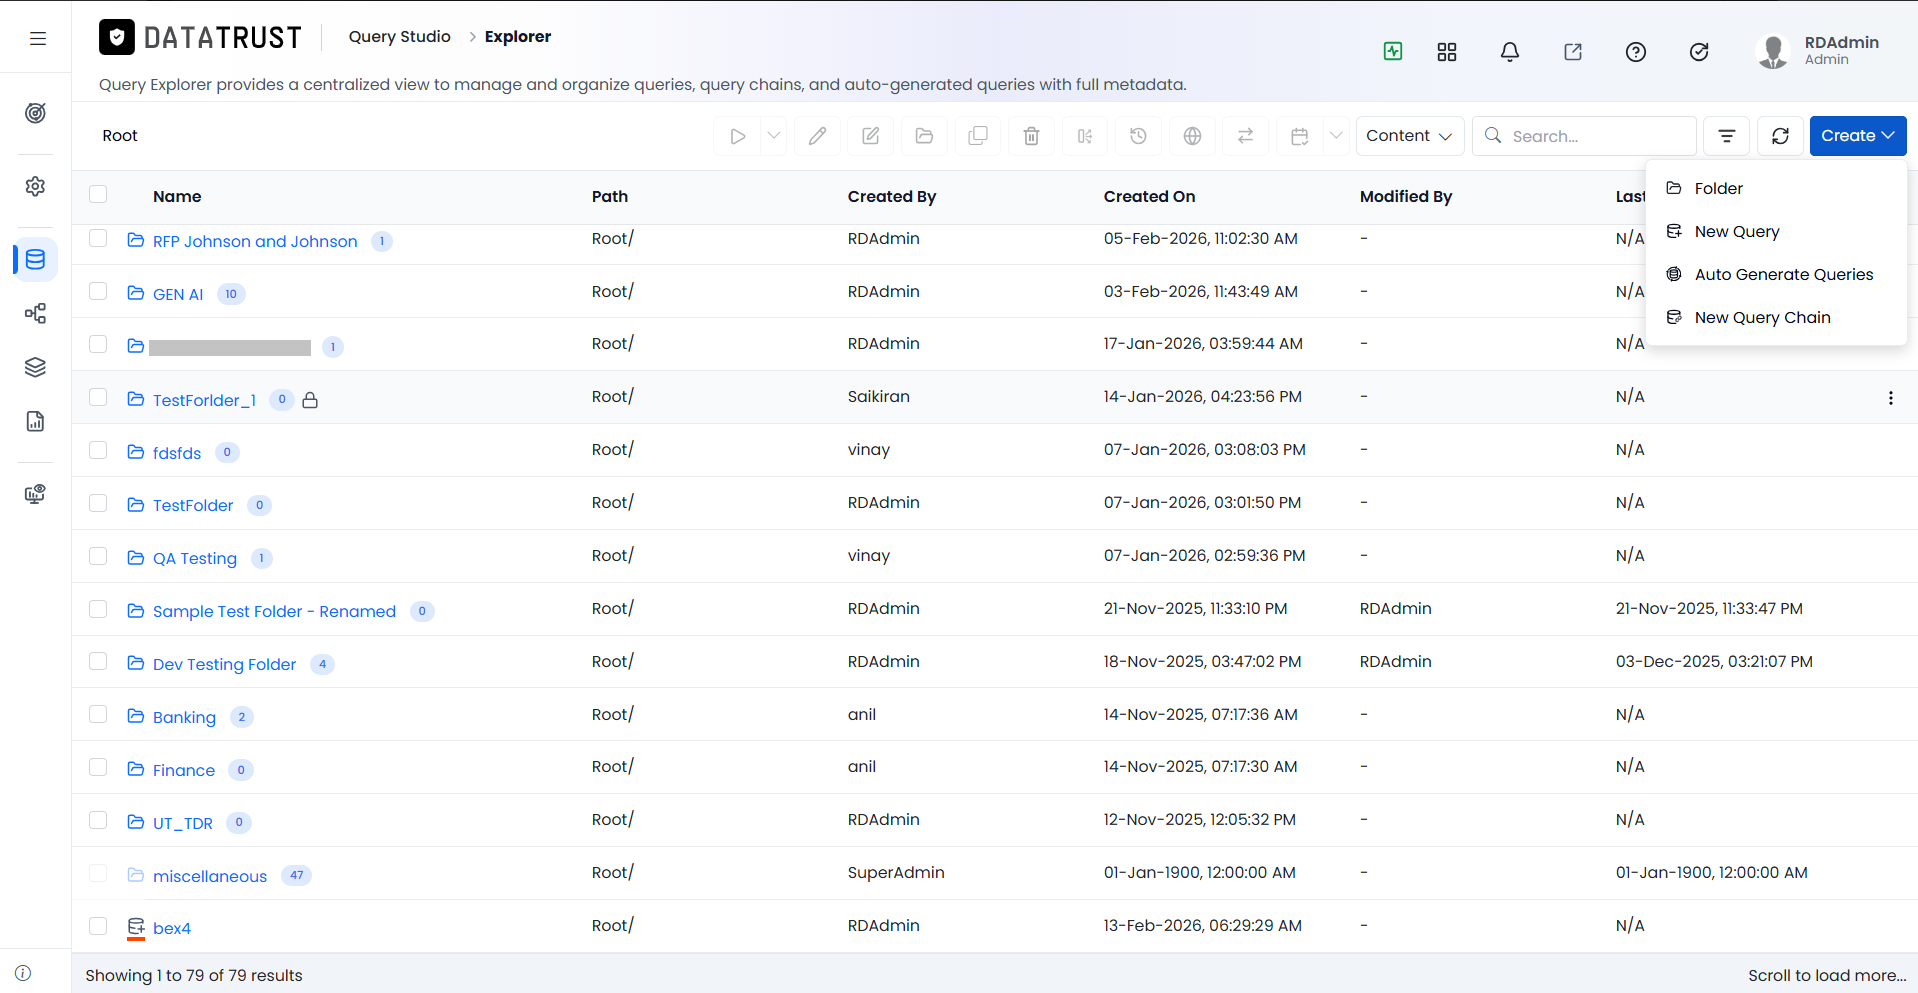Click the Root path label
1918x993 pixels.
[x=120, y=136]
